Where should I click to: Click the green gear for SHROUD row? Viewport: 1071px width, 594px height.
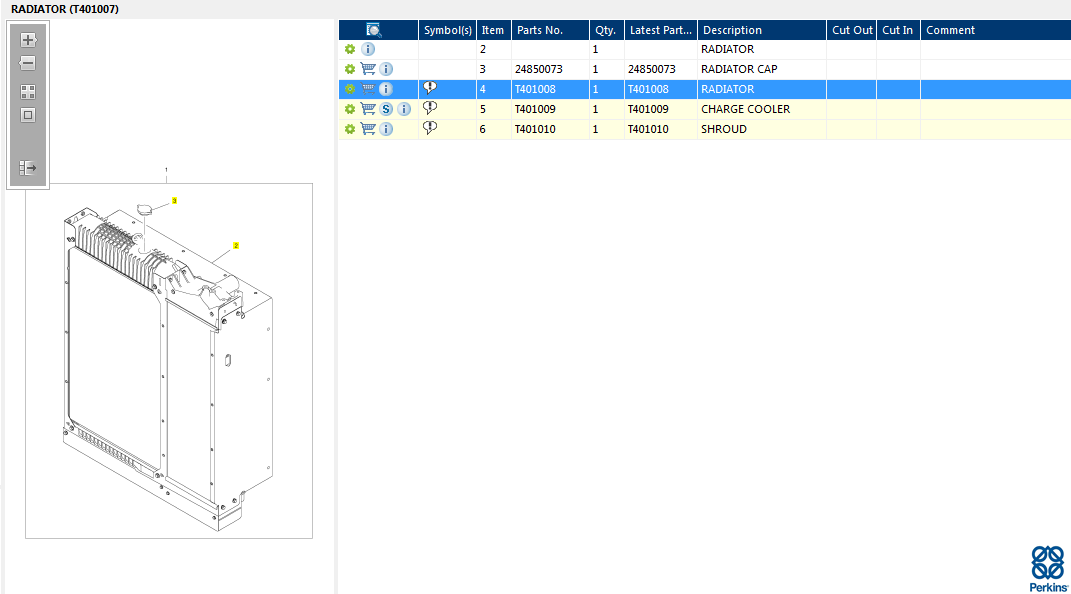coord(350,129)
